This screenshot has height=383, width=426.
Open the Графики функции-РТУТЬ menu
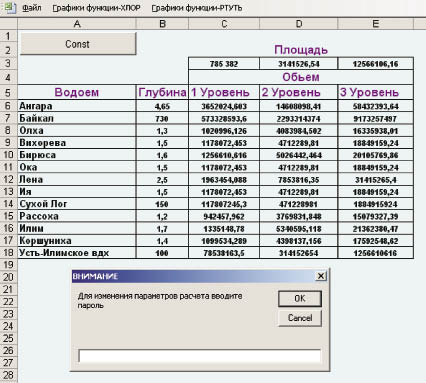197,8
